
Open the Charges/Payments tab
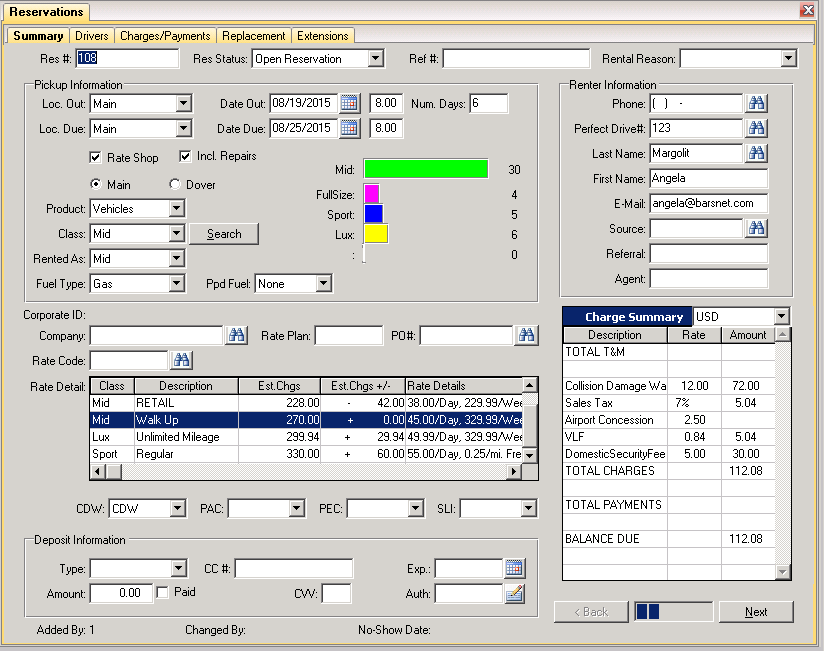click(x=165, y=36)
